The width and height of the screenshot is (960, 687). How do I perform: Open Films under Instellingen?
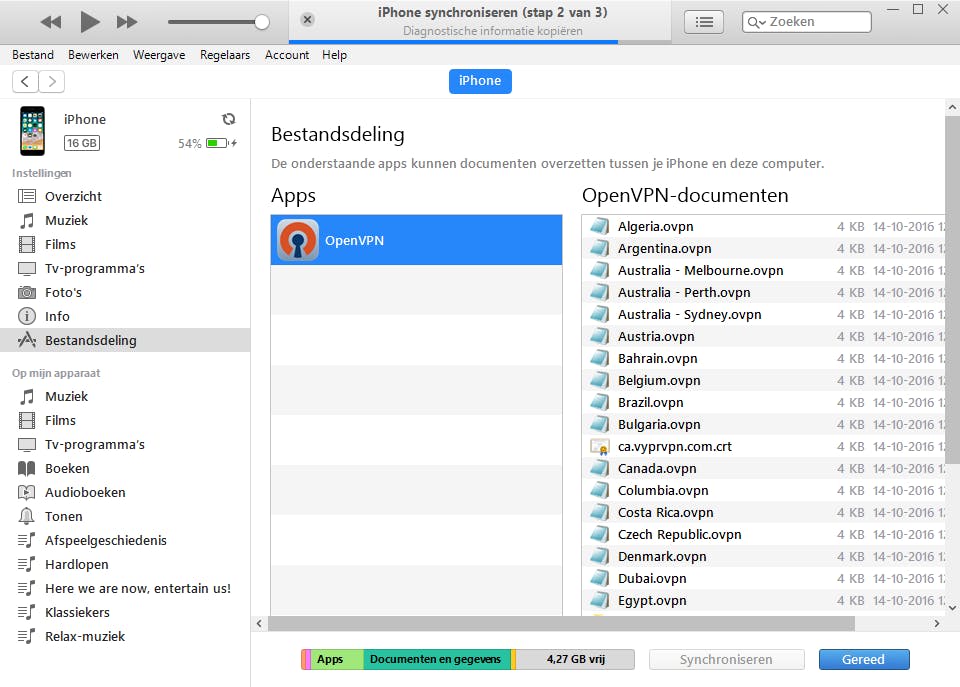tap(125, 244)
